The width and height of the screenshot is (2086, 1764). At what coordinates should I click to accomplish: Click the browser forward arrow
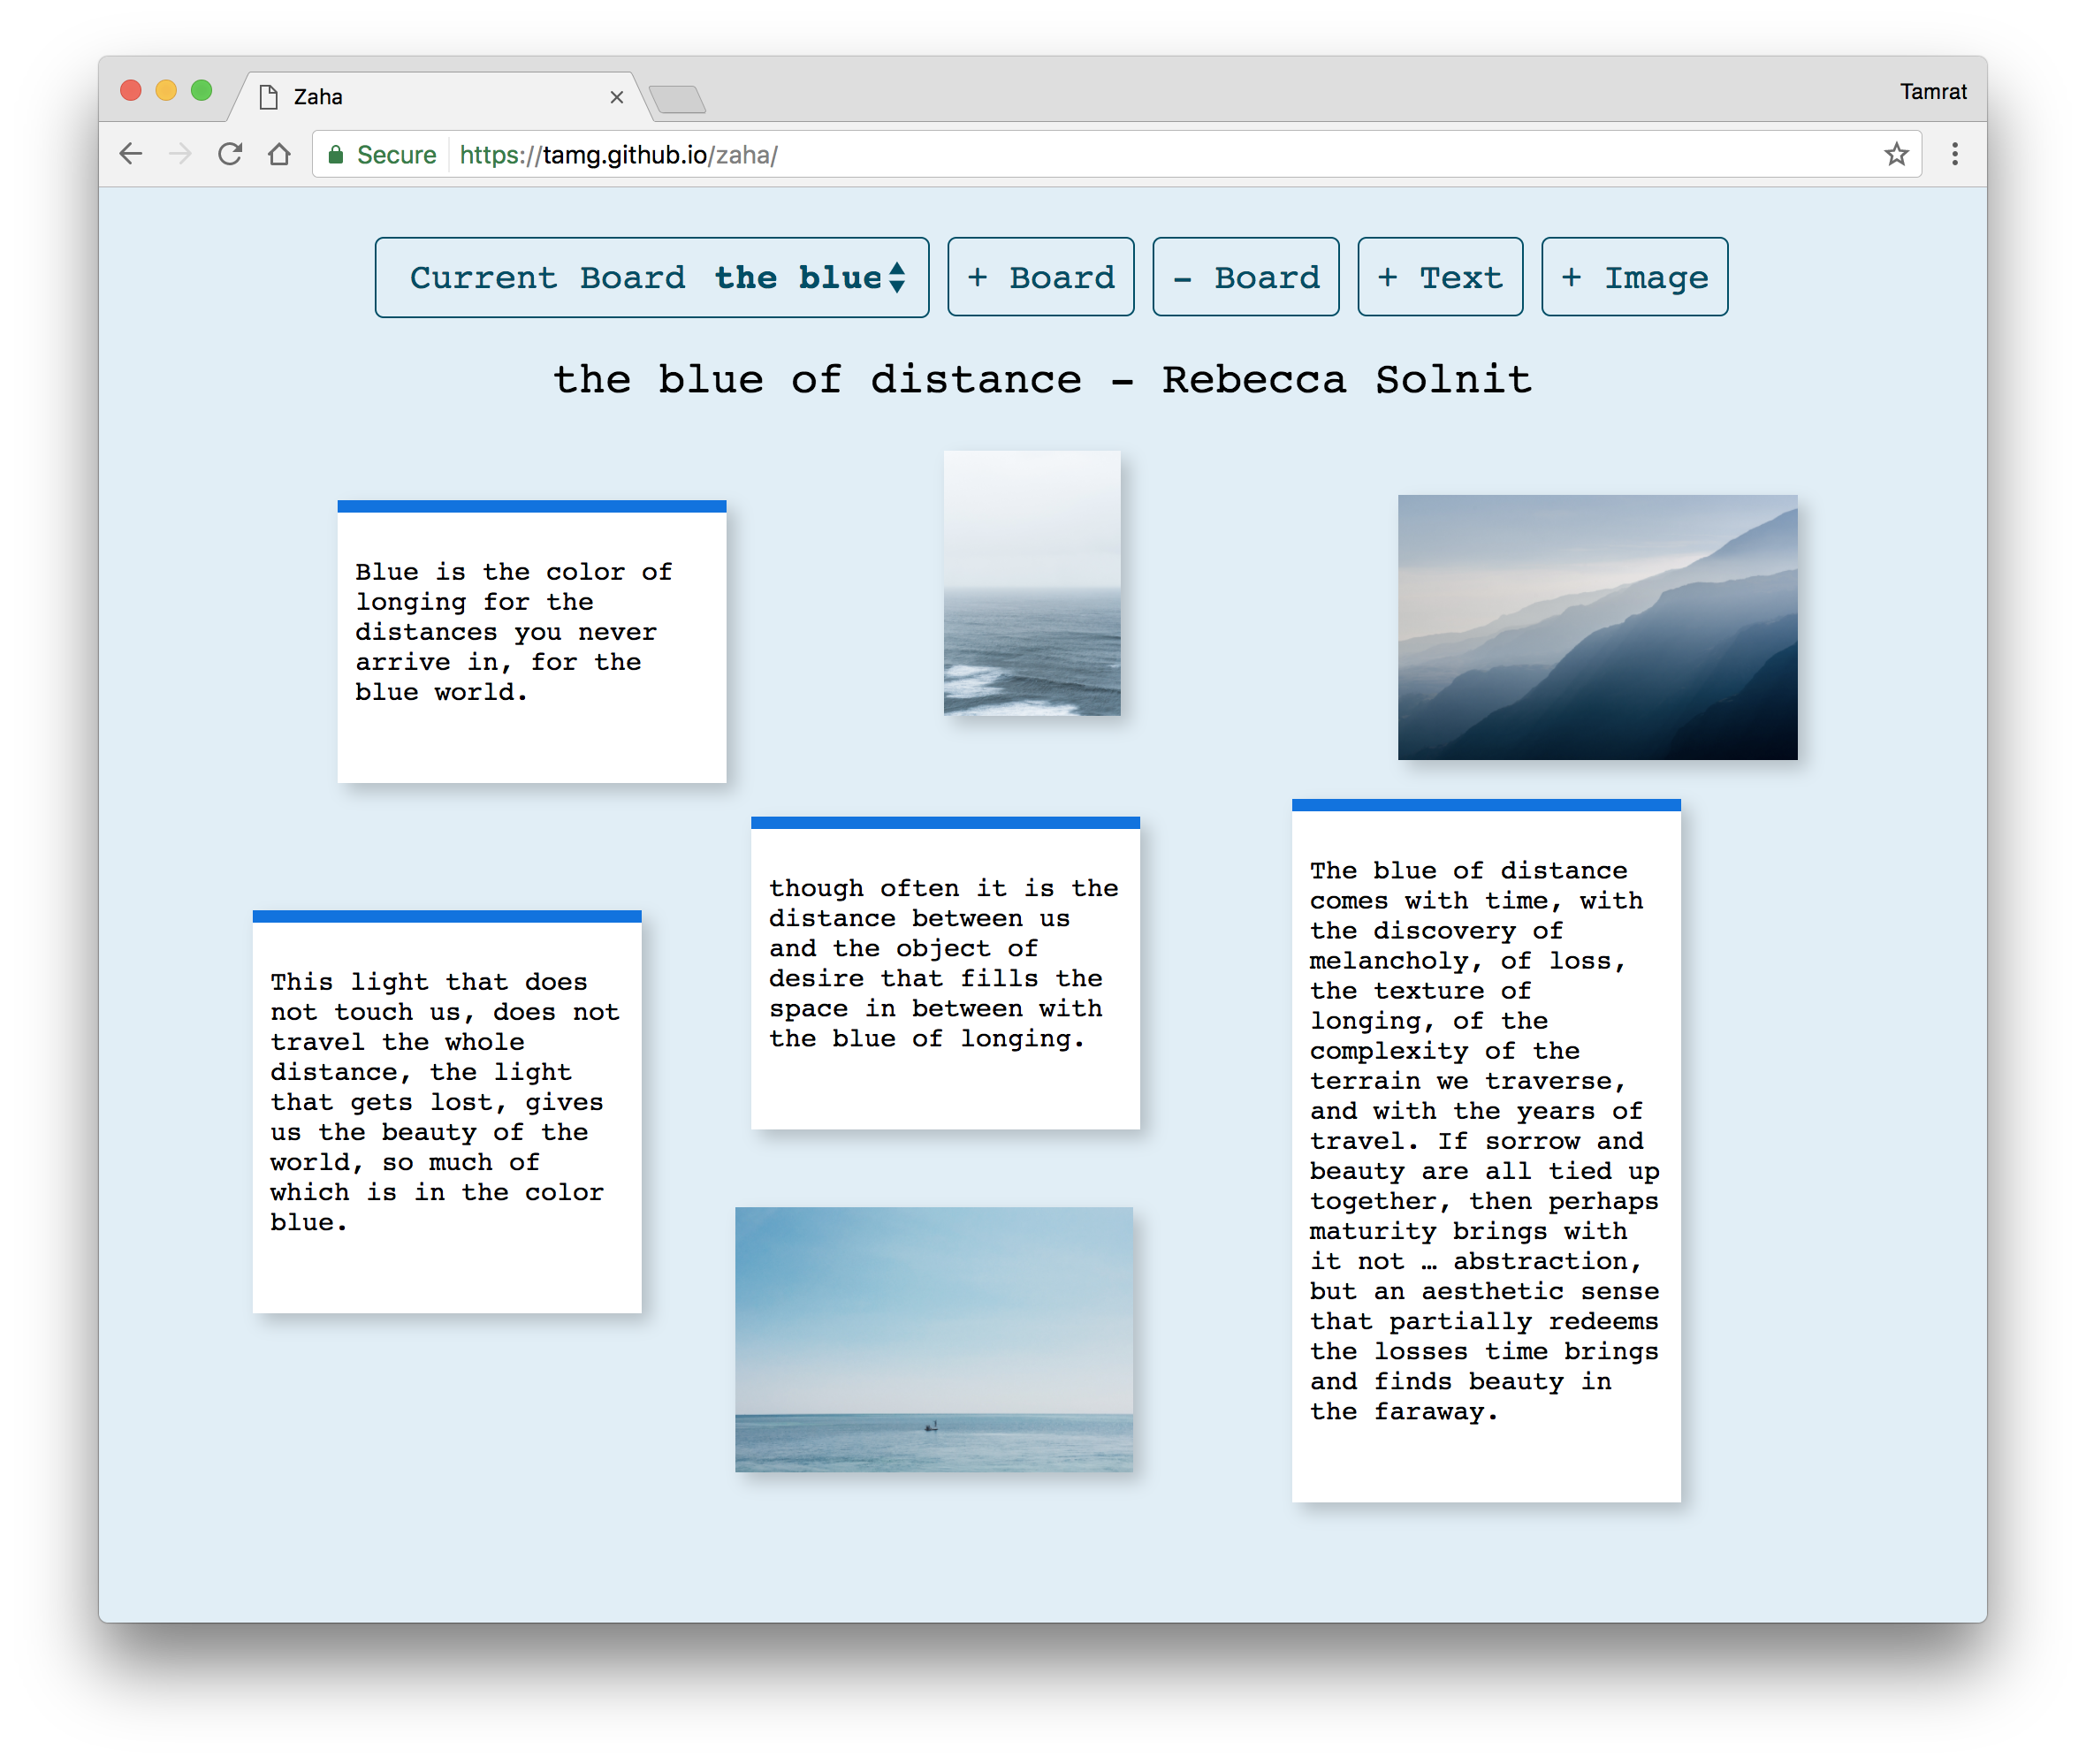tap(180, 154)
